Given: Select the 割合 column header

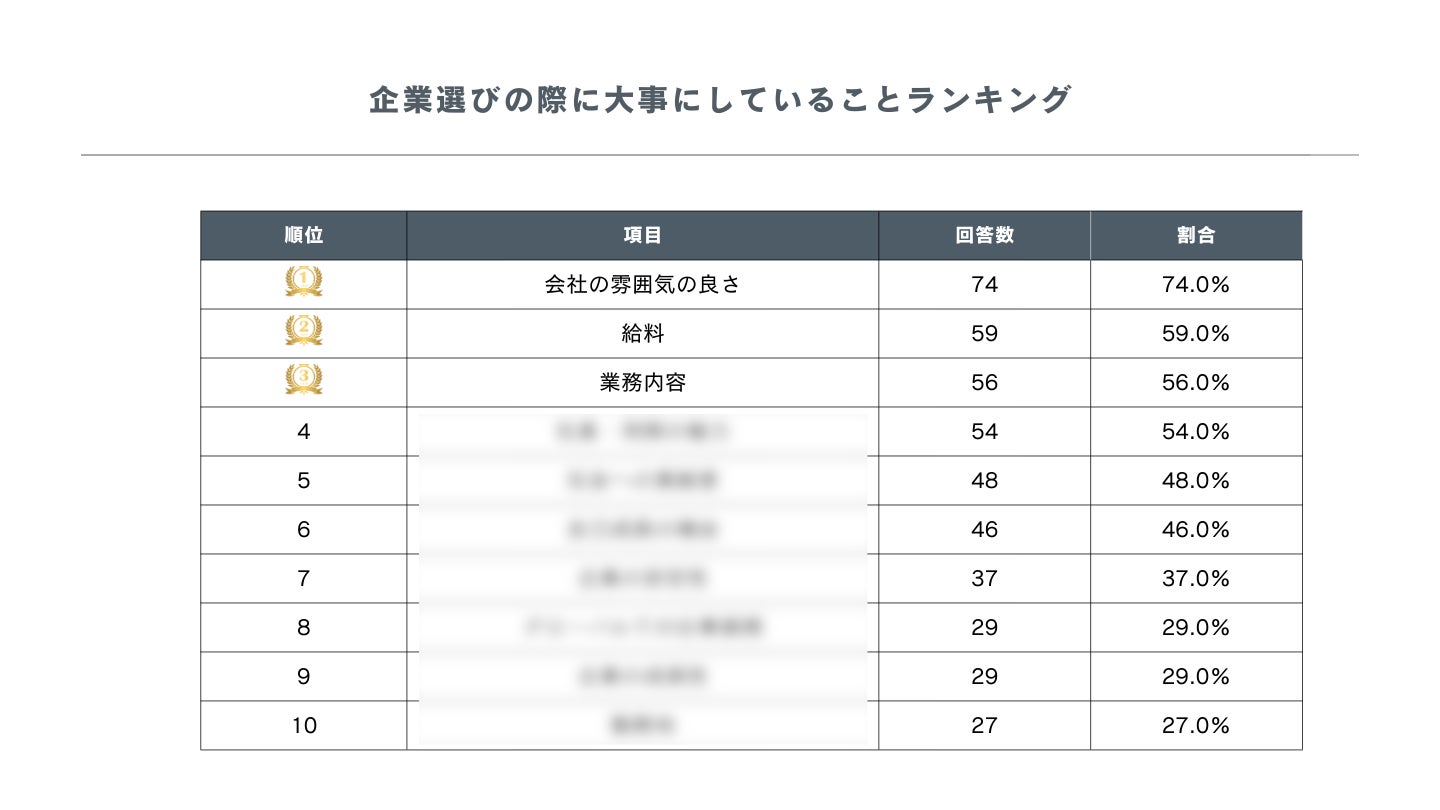Looking at the screenshot, I should click(1196, 235).
